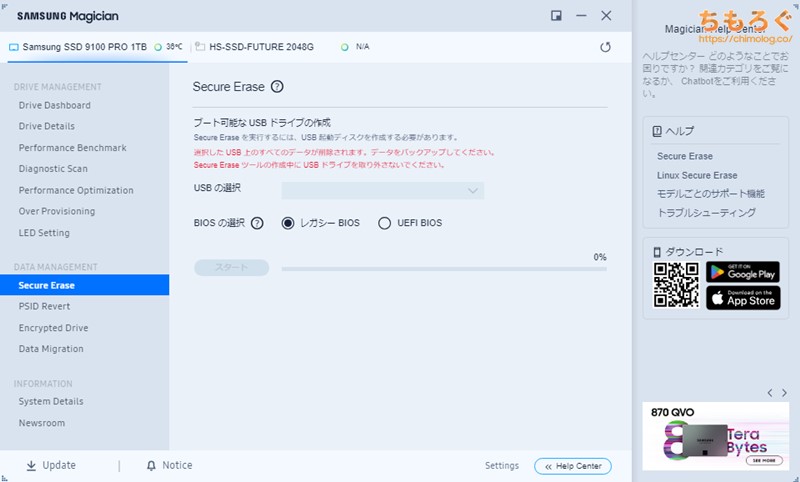This screenshot has width=800, height=482.
Task: Click the download QR code
Action: (x=676, y=285)
